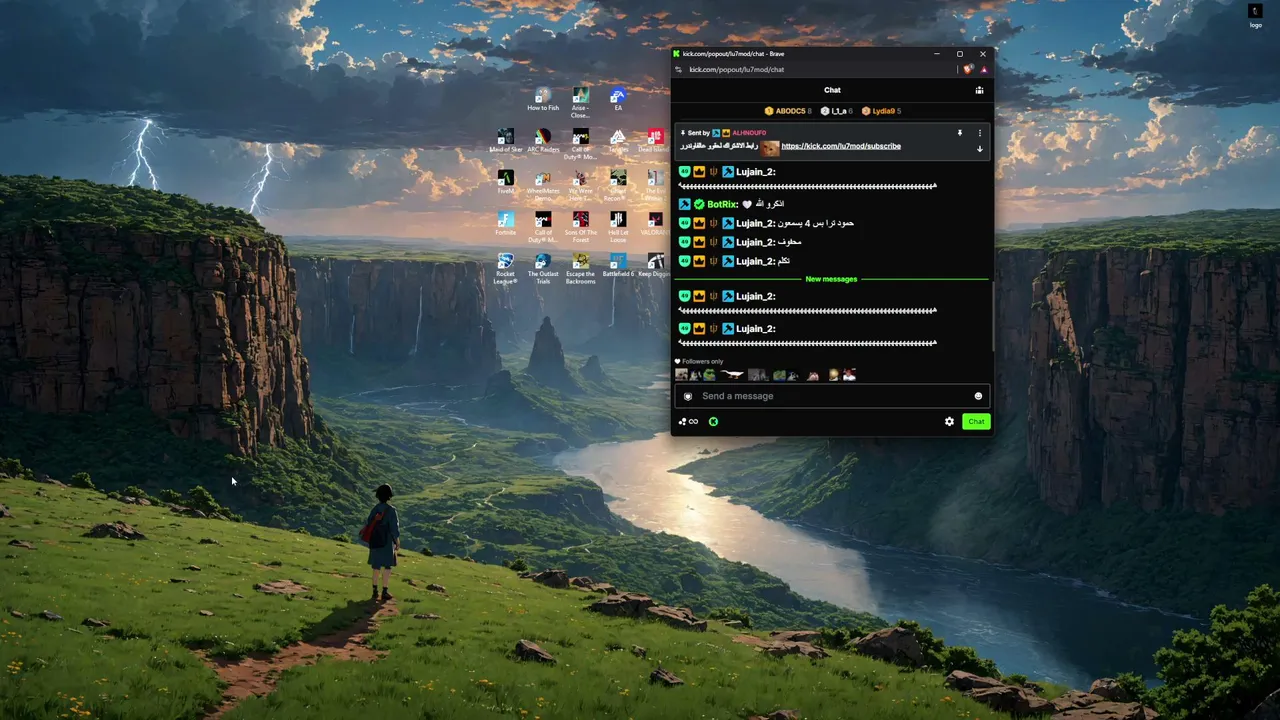Launch Hell Let Loose shortcut
Screen dimensions: 1280x720
(618, 226)
